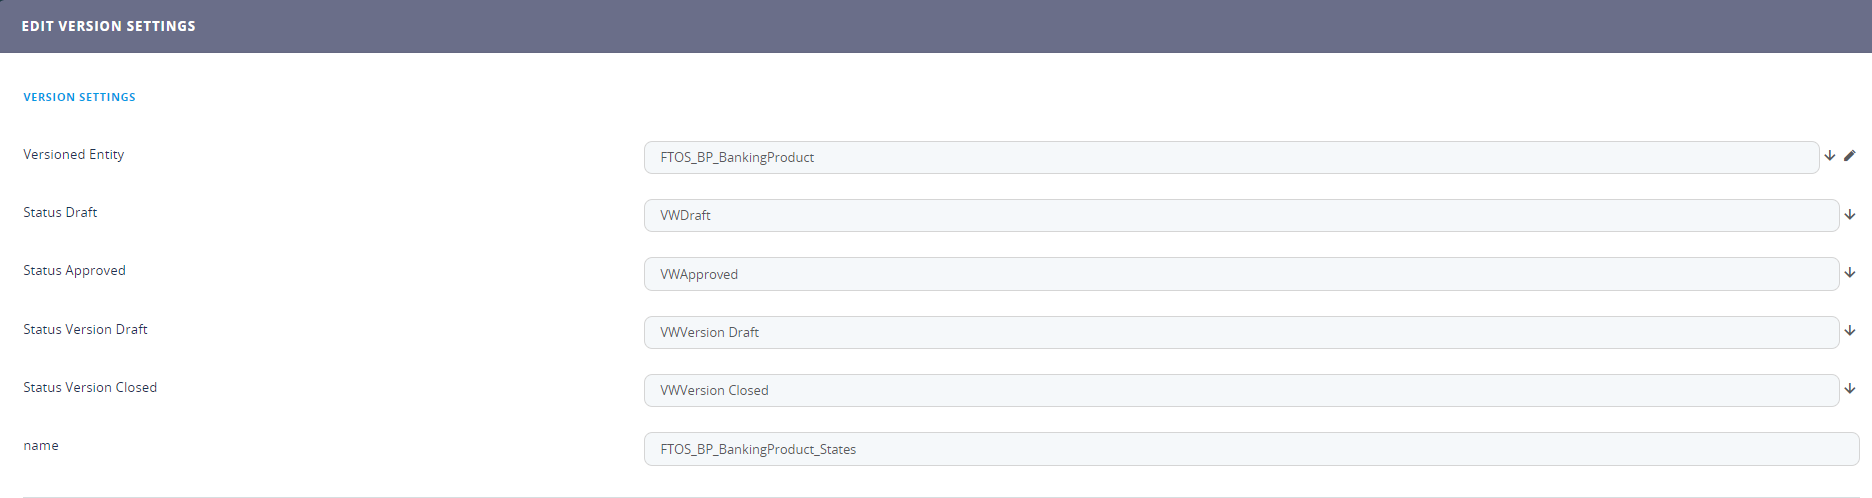Click the Status Draft label
The image size is (1872, 498).
click(61, 212)
